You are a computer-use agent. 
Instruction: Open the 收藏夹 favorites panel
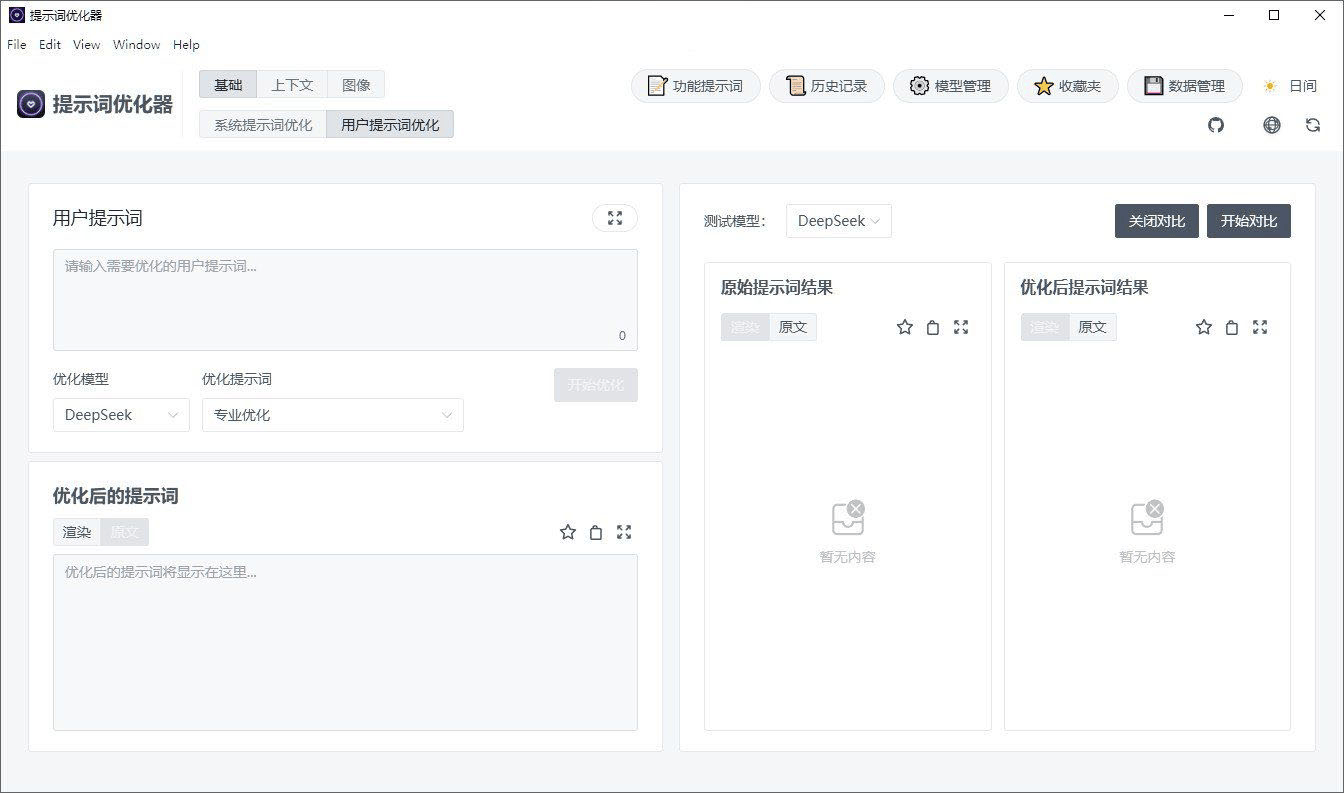pyautogui.click(x=1067, y=86)
